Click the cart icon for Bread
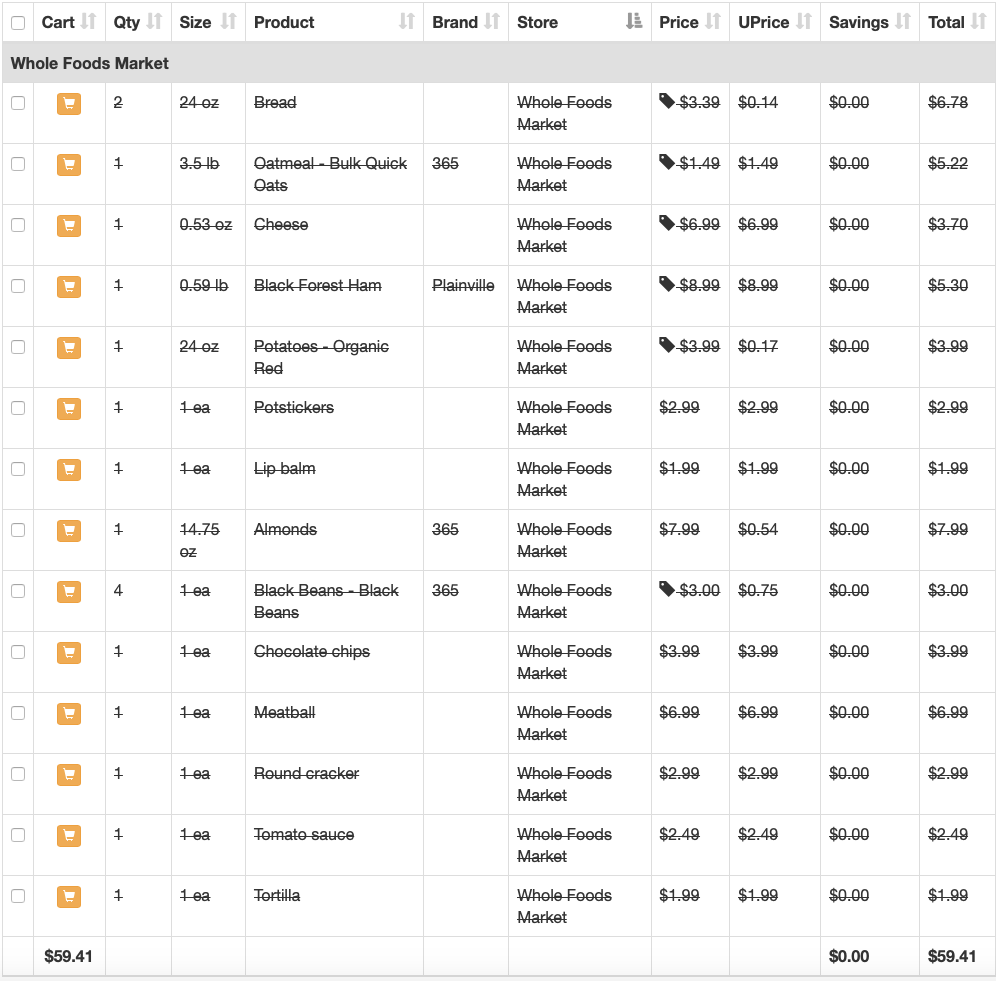The image size is (996, 981). (69, 104)
